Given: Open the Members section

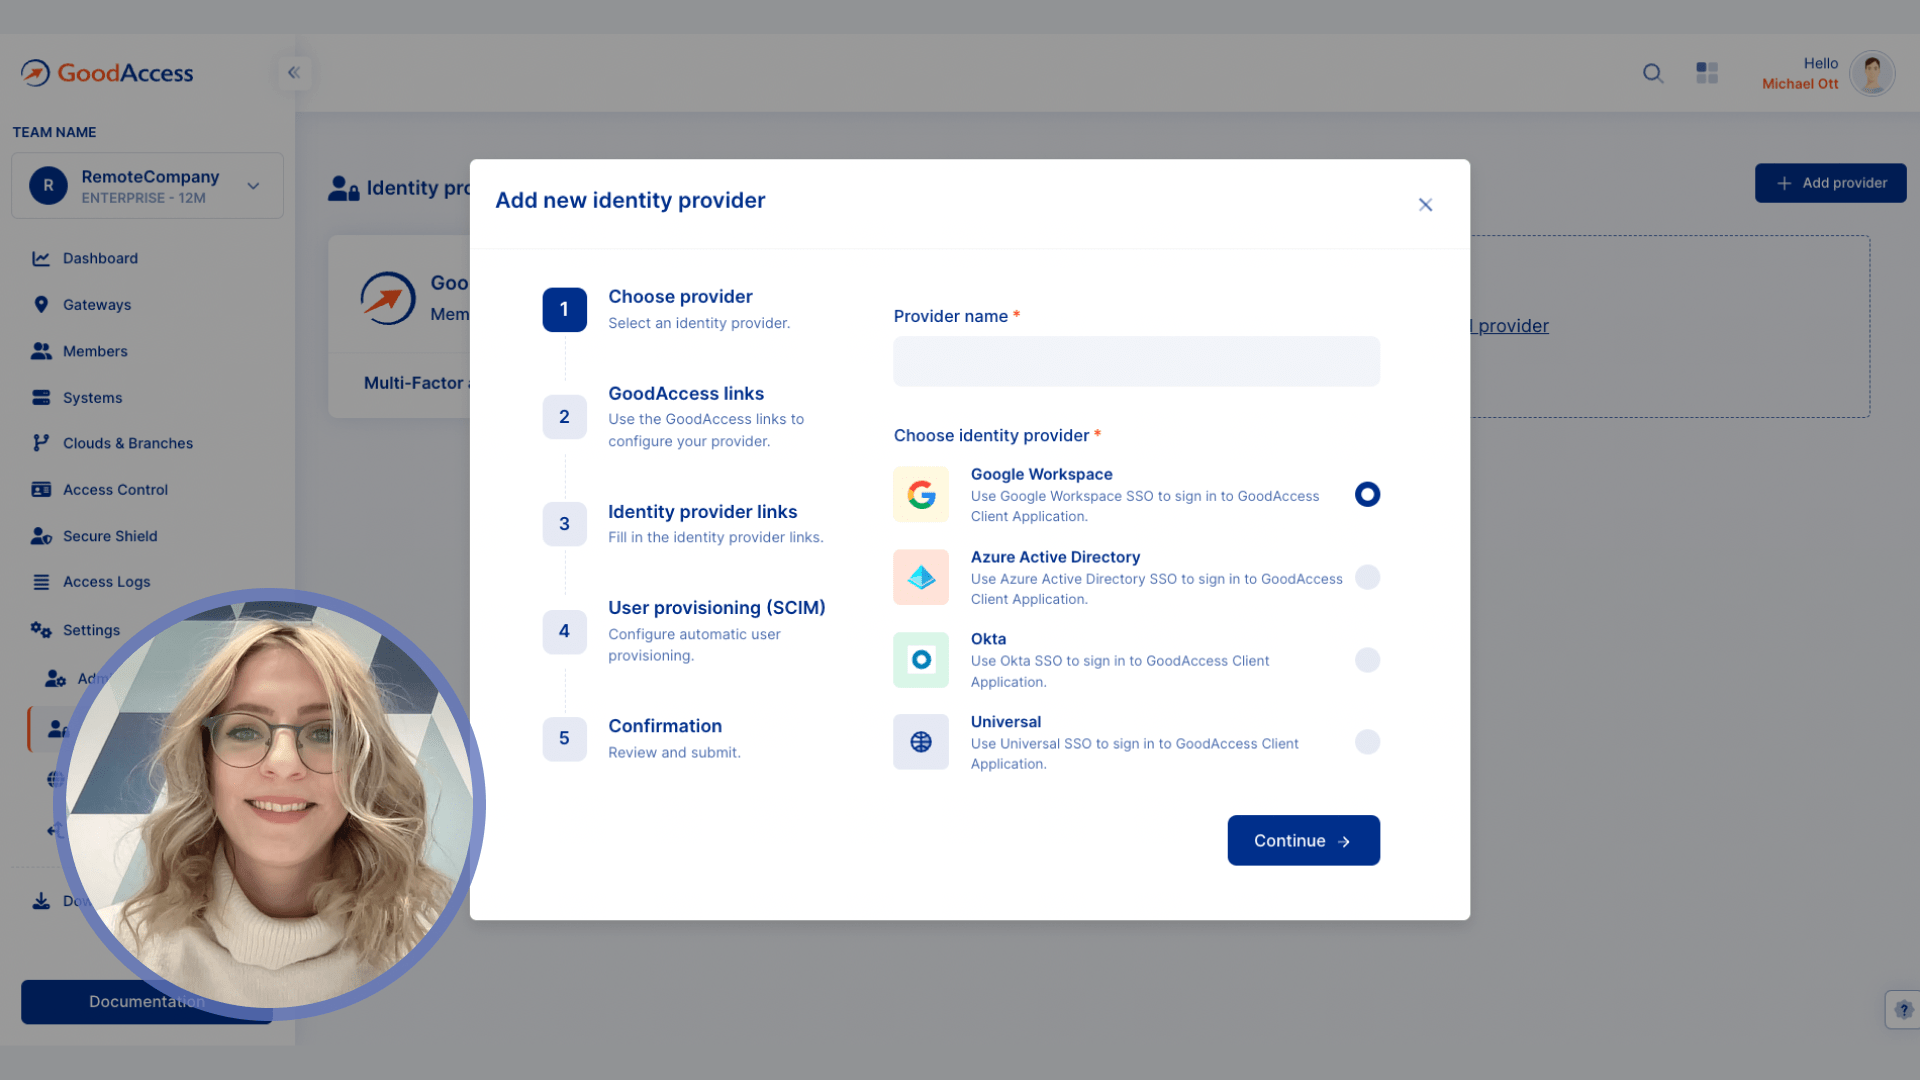Looking at the screenshot, I should (x=95, y=351).
